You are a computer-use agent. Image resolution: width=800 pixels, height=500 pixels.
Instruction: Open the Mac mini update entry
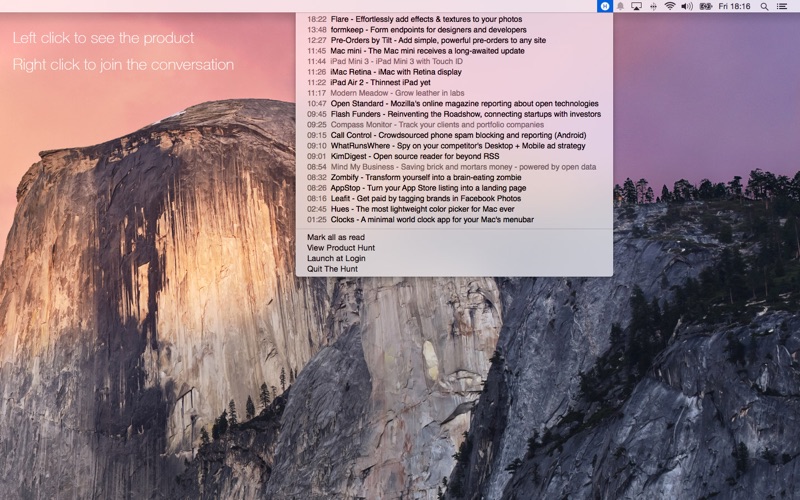(x=454, y=51)
